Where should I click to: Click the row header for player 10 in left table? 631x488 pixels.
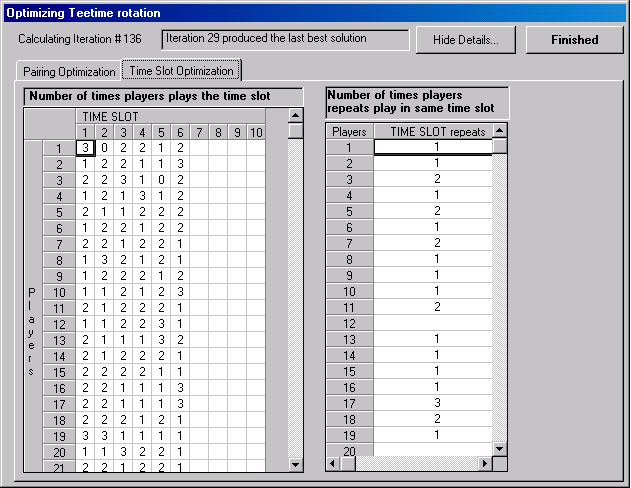[59, 292]
